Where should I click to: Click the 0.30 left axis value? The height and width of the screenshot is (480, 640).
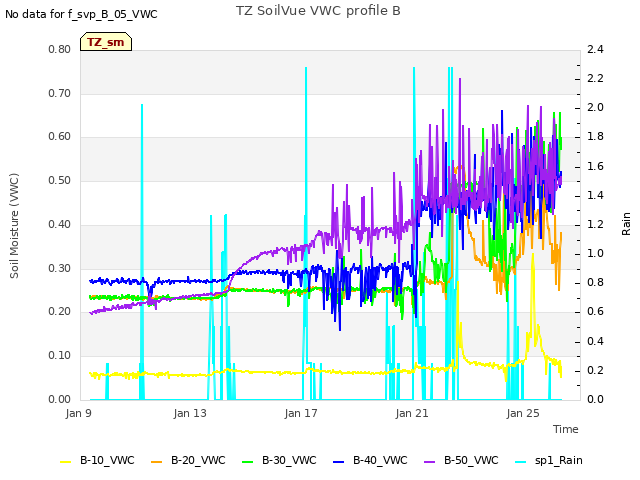tap(60, 268)
